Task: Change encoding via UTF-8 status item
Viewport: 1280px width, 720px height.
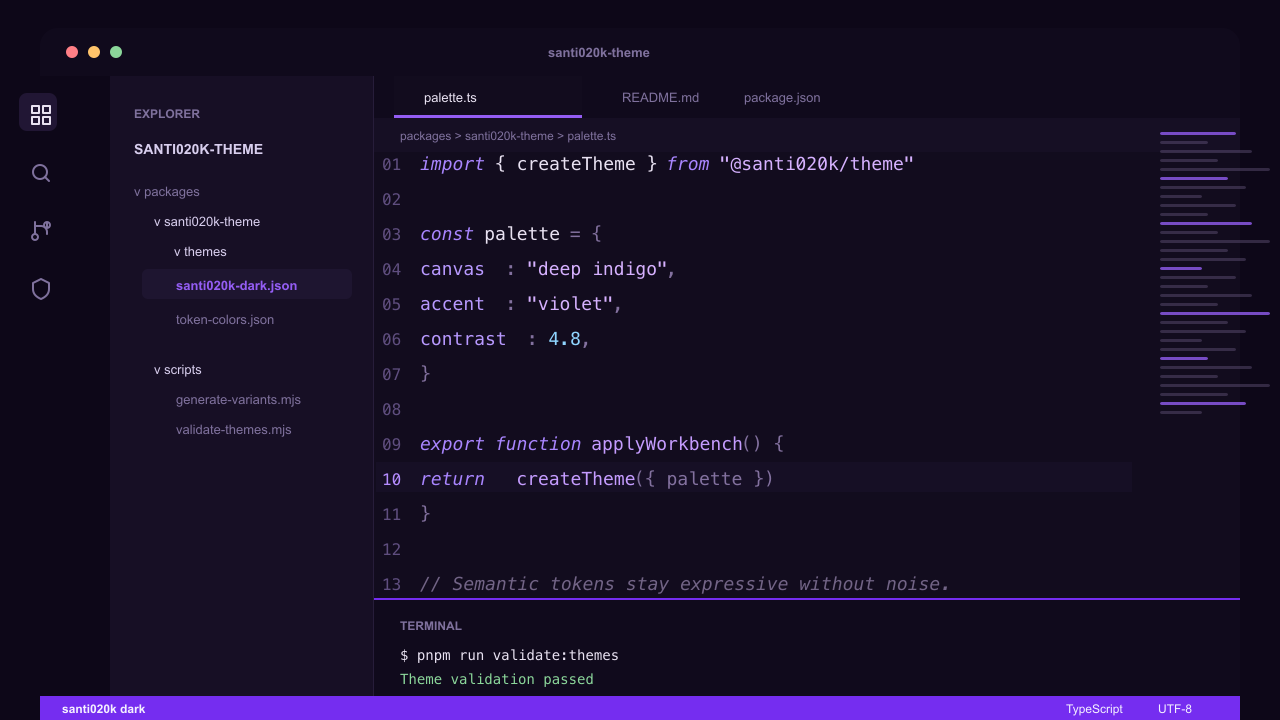Action: point(1175,709)
